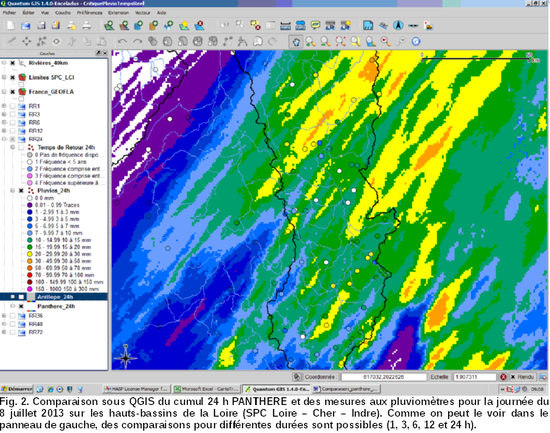Open the Extension menu
This screenshot has height=433, width=550.
(x=119, y=13)
